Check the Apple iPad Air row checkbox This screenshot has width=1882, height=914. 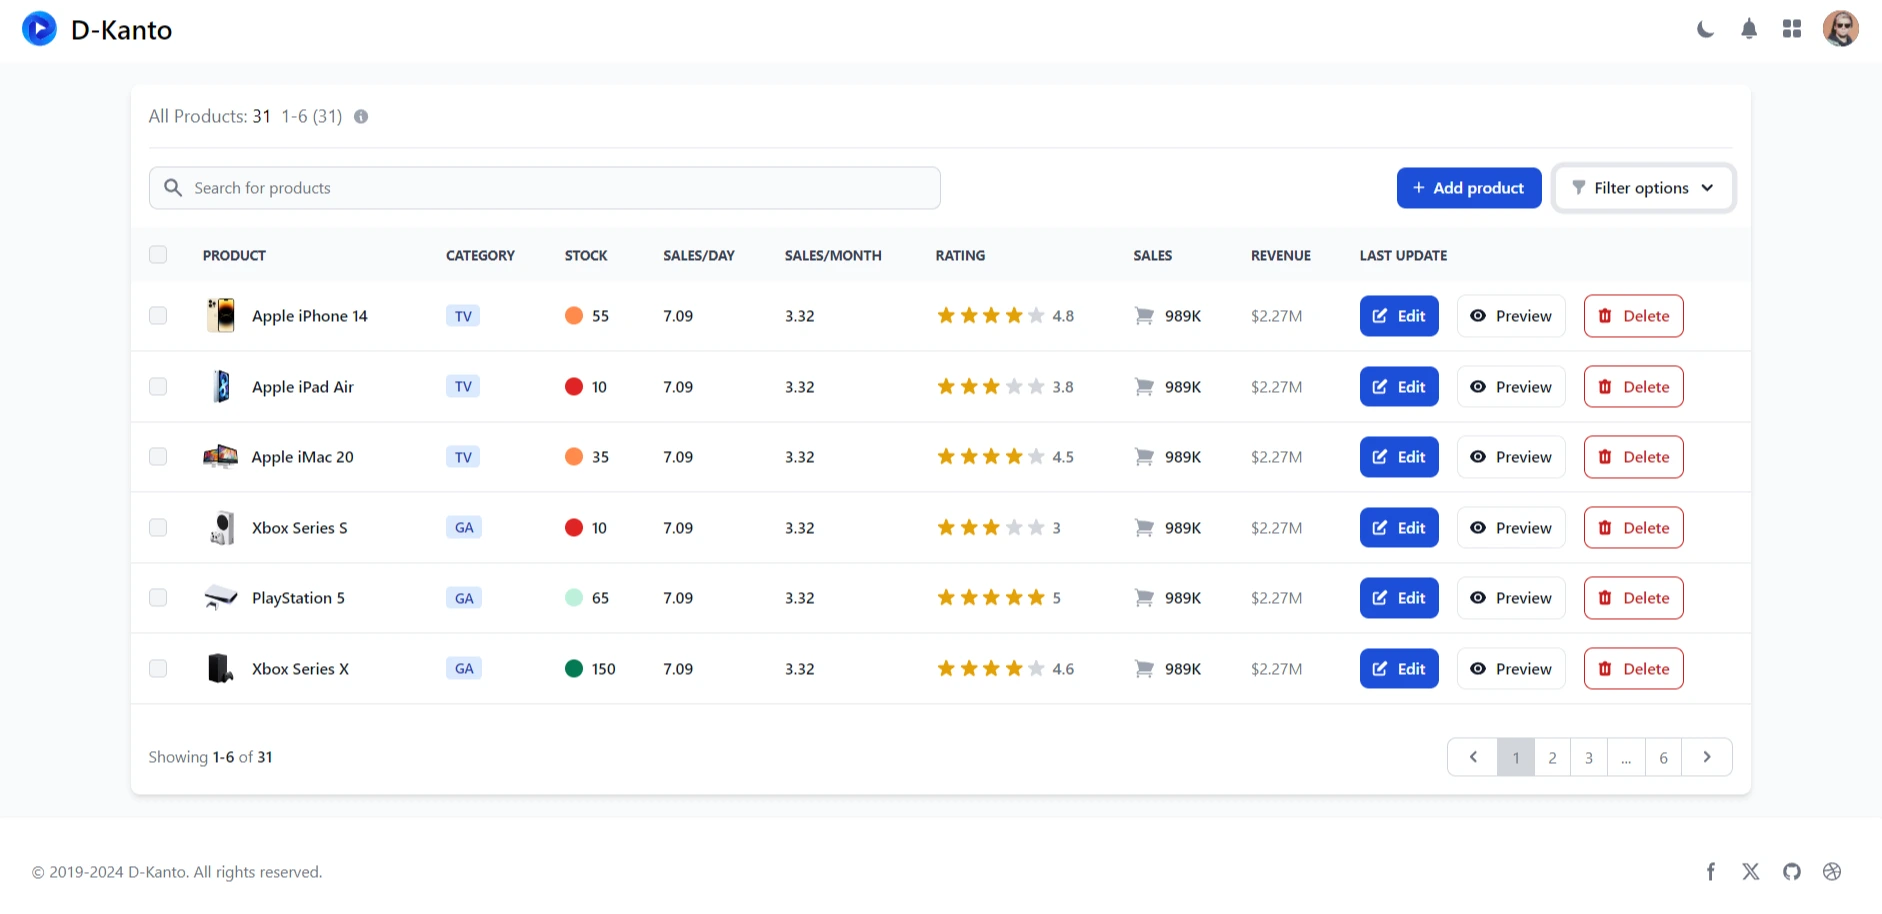158,387
